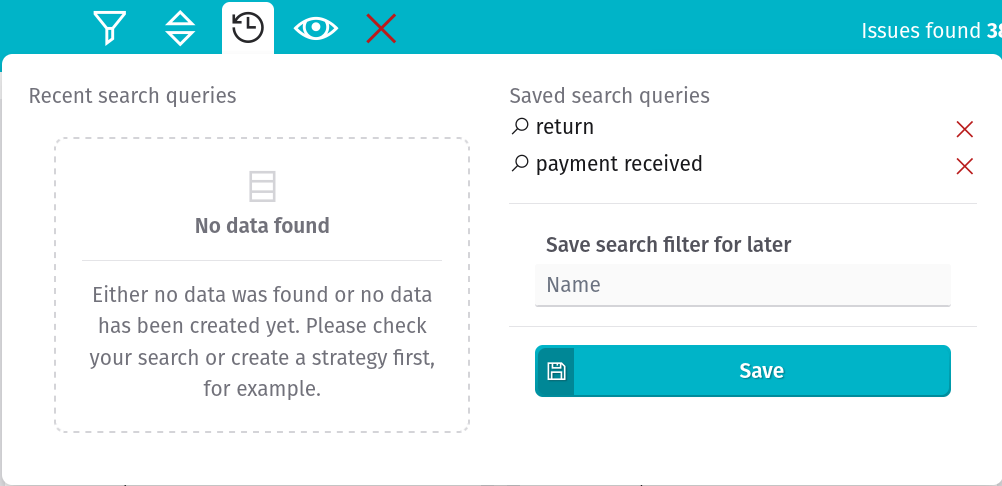Remove the "payment received" saved query
This screenshot has height=486, width=1002.
coord(964,167)
